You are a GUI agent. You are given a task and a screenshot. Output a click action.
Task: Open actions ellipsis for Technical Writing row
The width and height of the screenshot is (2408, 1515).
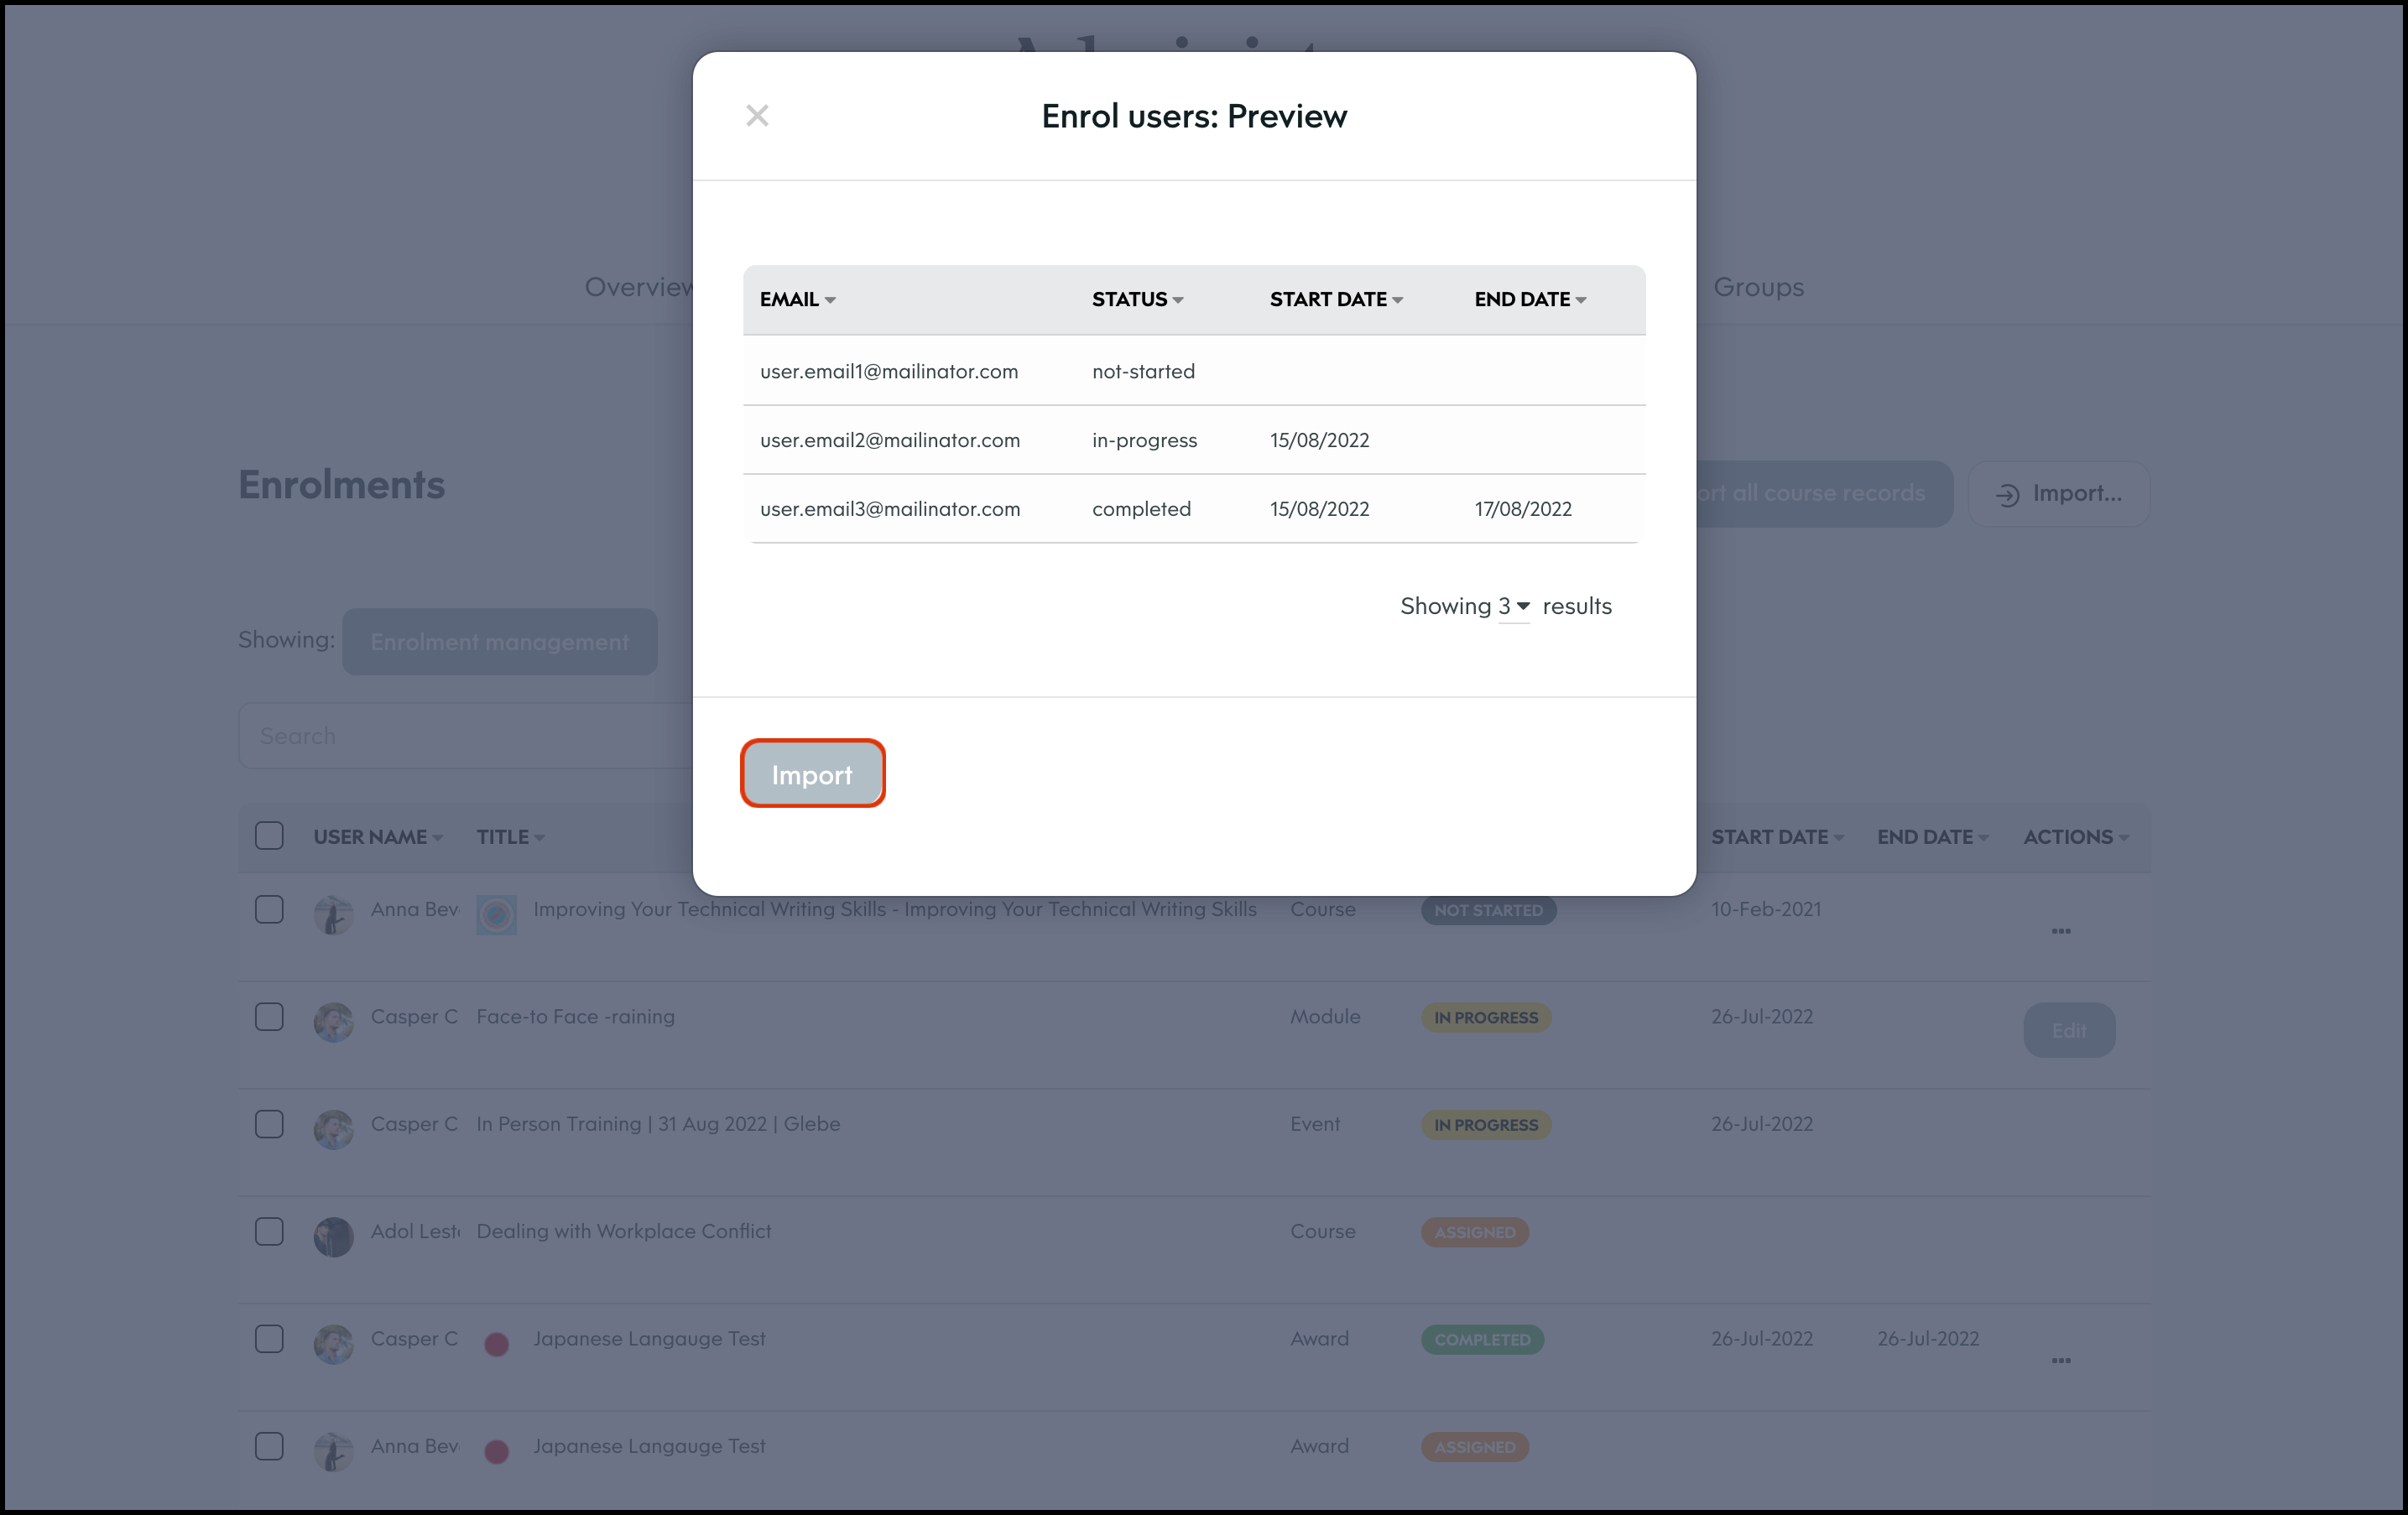[x=2060, y=931]
